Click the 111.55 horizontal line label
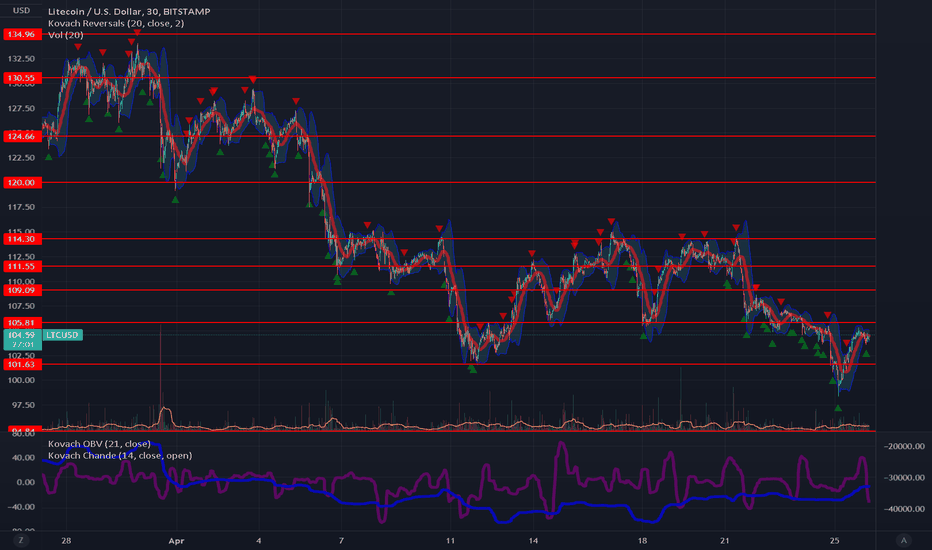This screenshot has width=932, height=550. [x=22, y=266]
